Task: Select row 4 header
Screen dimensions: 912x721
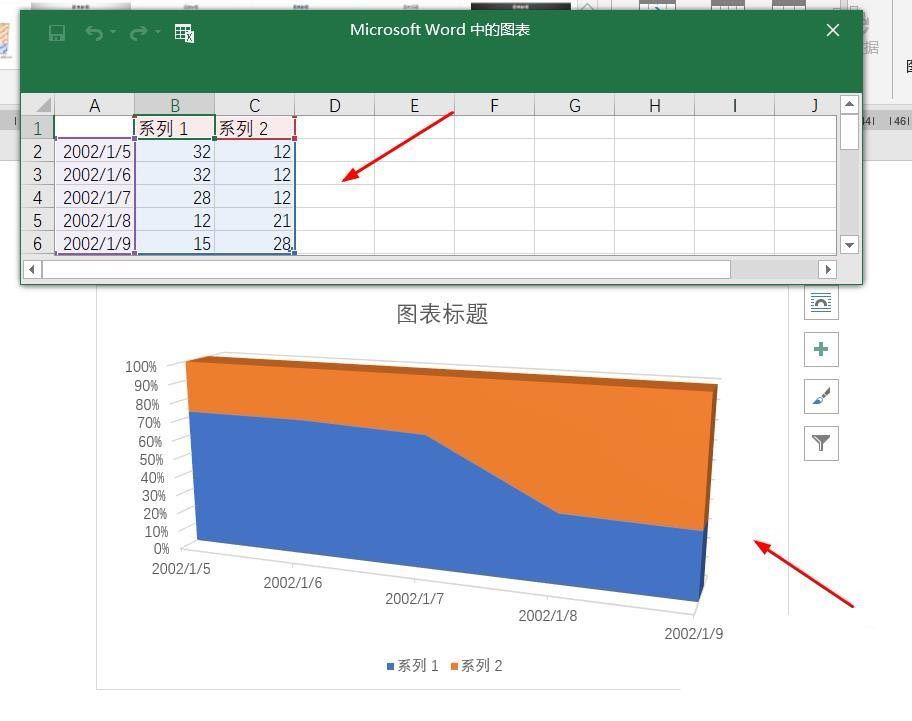Action: point(38,197)
